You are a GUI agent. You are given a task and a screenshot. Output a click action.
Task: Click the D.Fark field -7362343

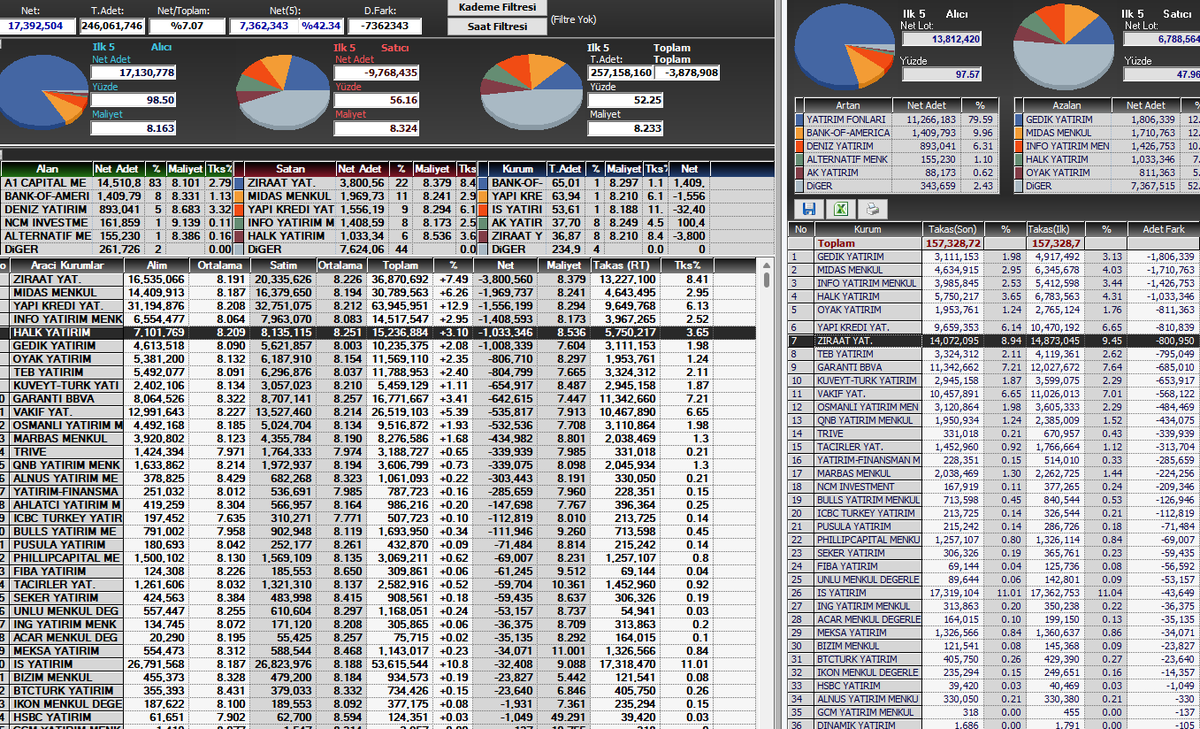384,26
